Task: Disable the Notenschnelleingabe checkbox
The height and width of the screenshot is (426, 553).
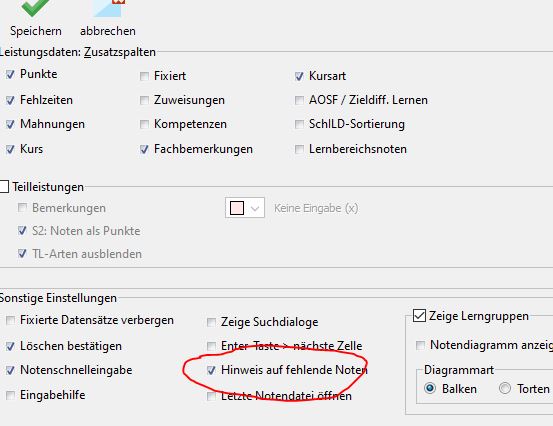Action: coord(11,370)
